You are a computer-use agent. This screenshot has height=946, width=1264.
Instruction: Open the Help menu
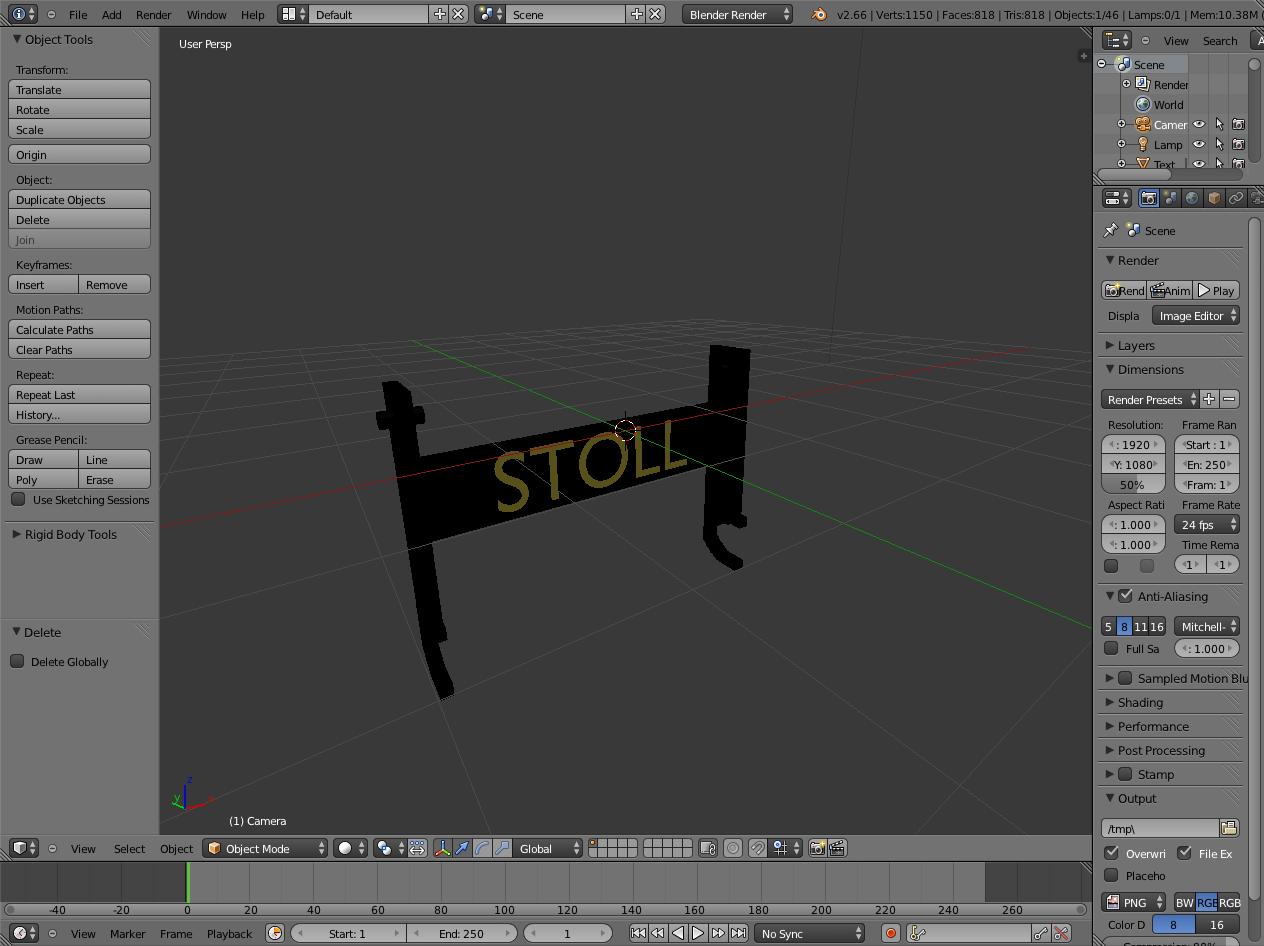(x=253, y=15)
